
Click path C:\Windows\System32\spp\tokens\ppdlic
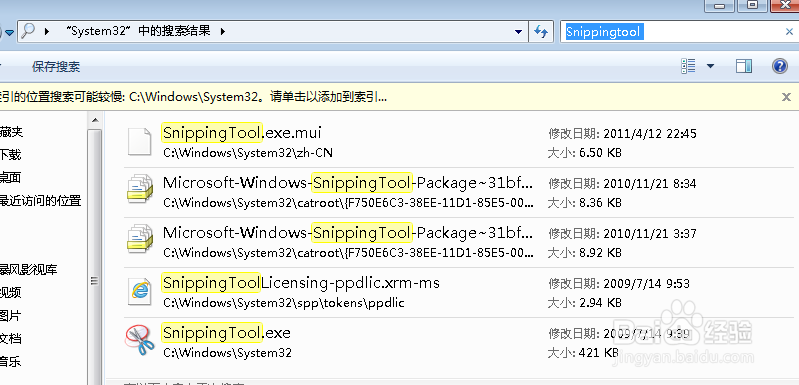pos(284,303)
